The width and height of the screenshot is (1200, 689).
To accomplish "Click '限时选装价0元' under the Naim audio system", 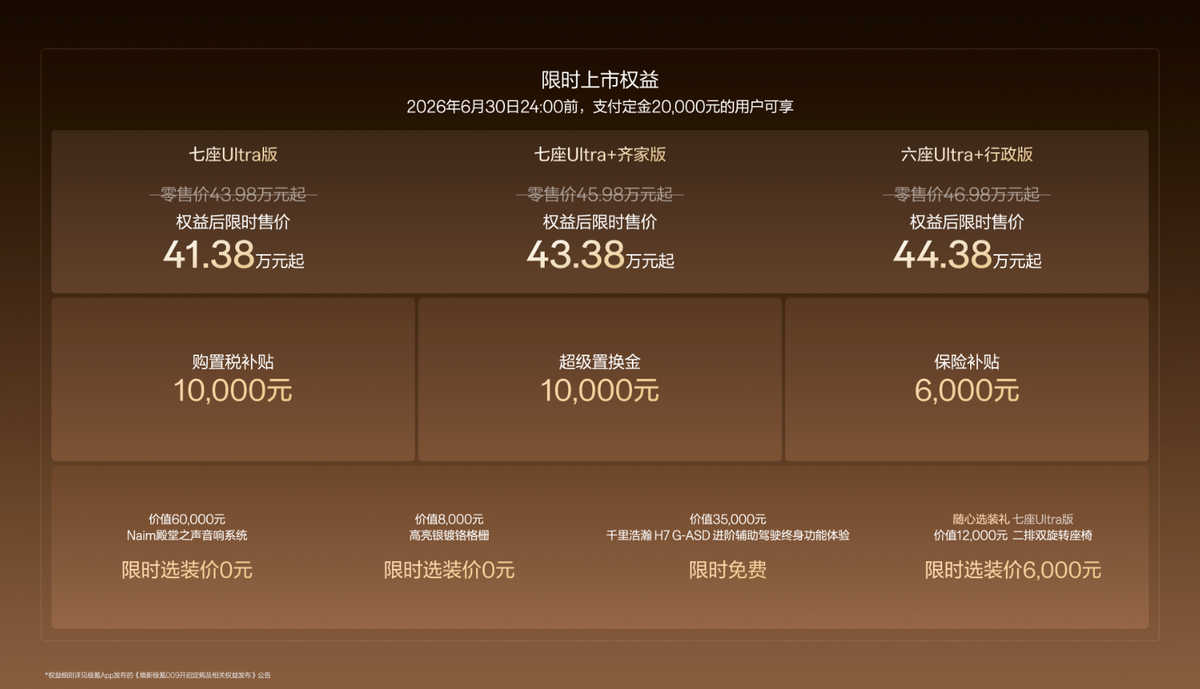I will coord(187,570).
